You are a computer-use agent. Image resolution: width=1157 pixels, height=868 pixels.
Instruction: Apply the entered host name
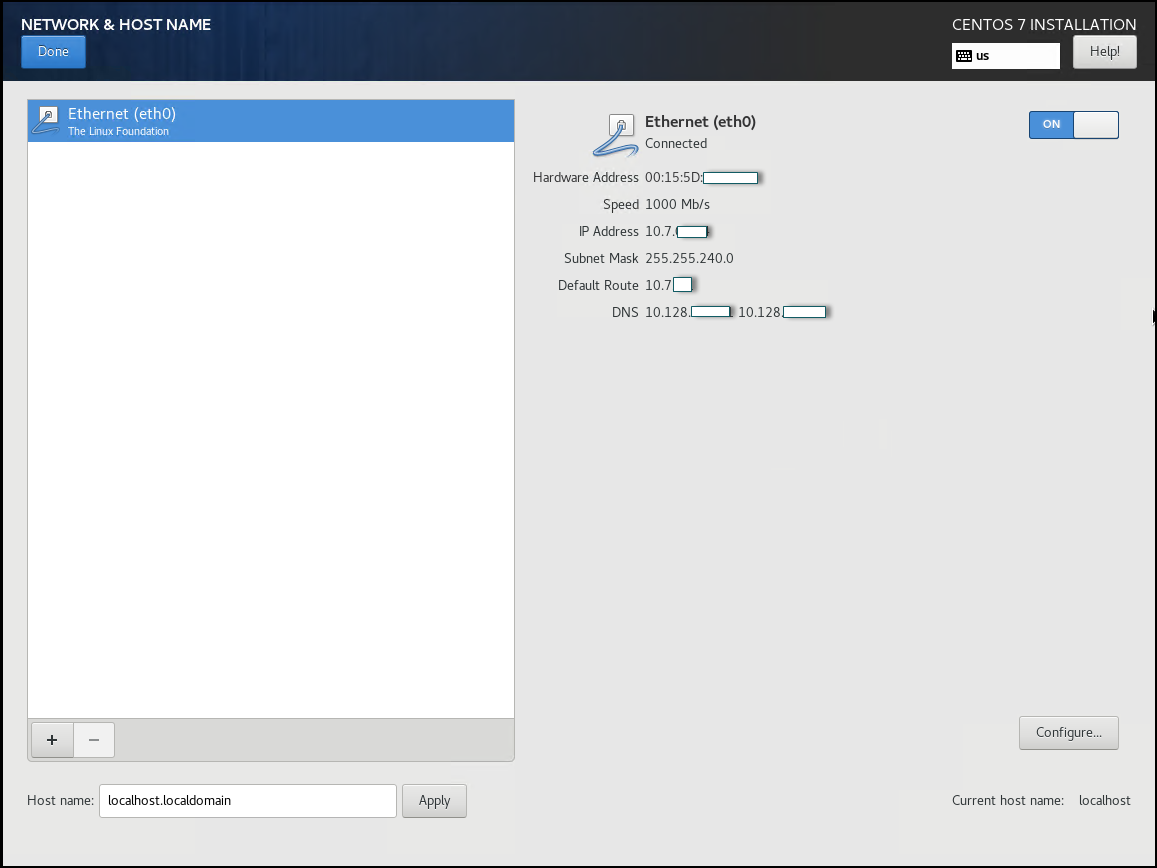434,800
